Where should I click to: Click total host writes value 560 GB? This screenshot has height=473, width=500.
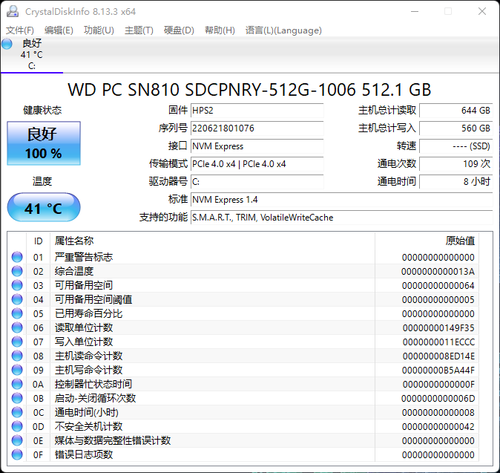click(x=456, y=128)
